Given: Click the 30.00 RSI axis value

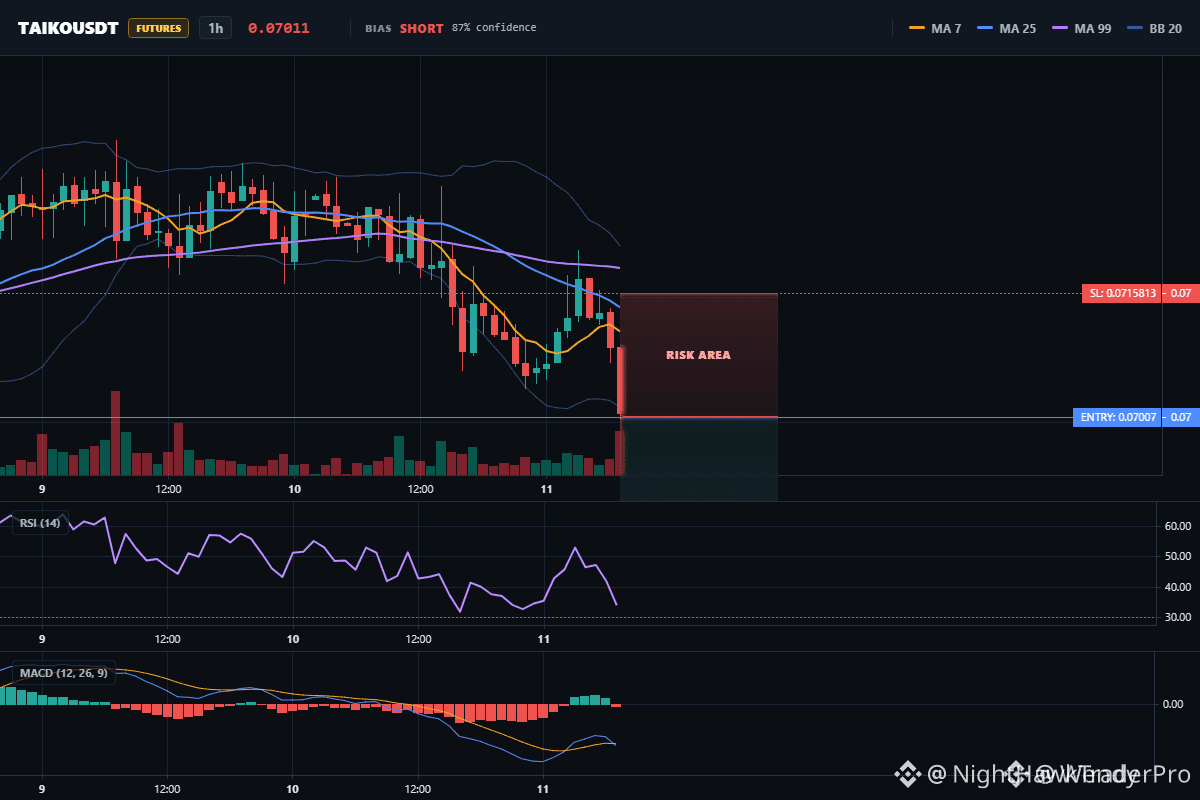Looking at the screenshot, I should (x=1178, y=617).
